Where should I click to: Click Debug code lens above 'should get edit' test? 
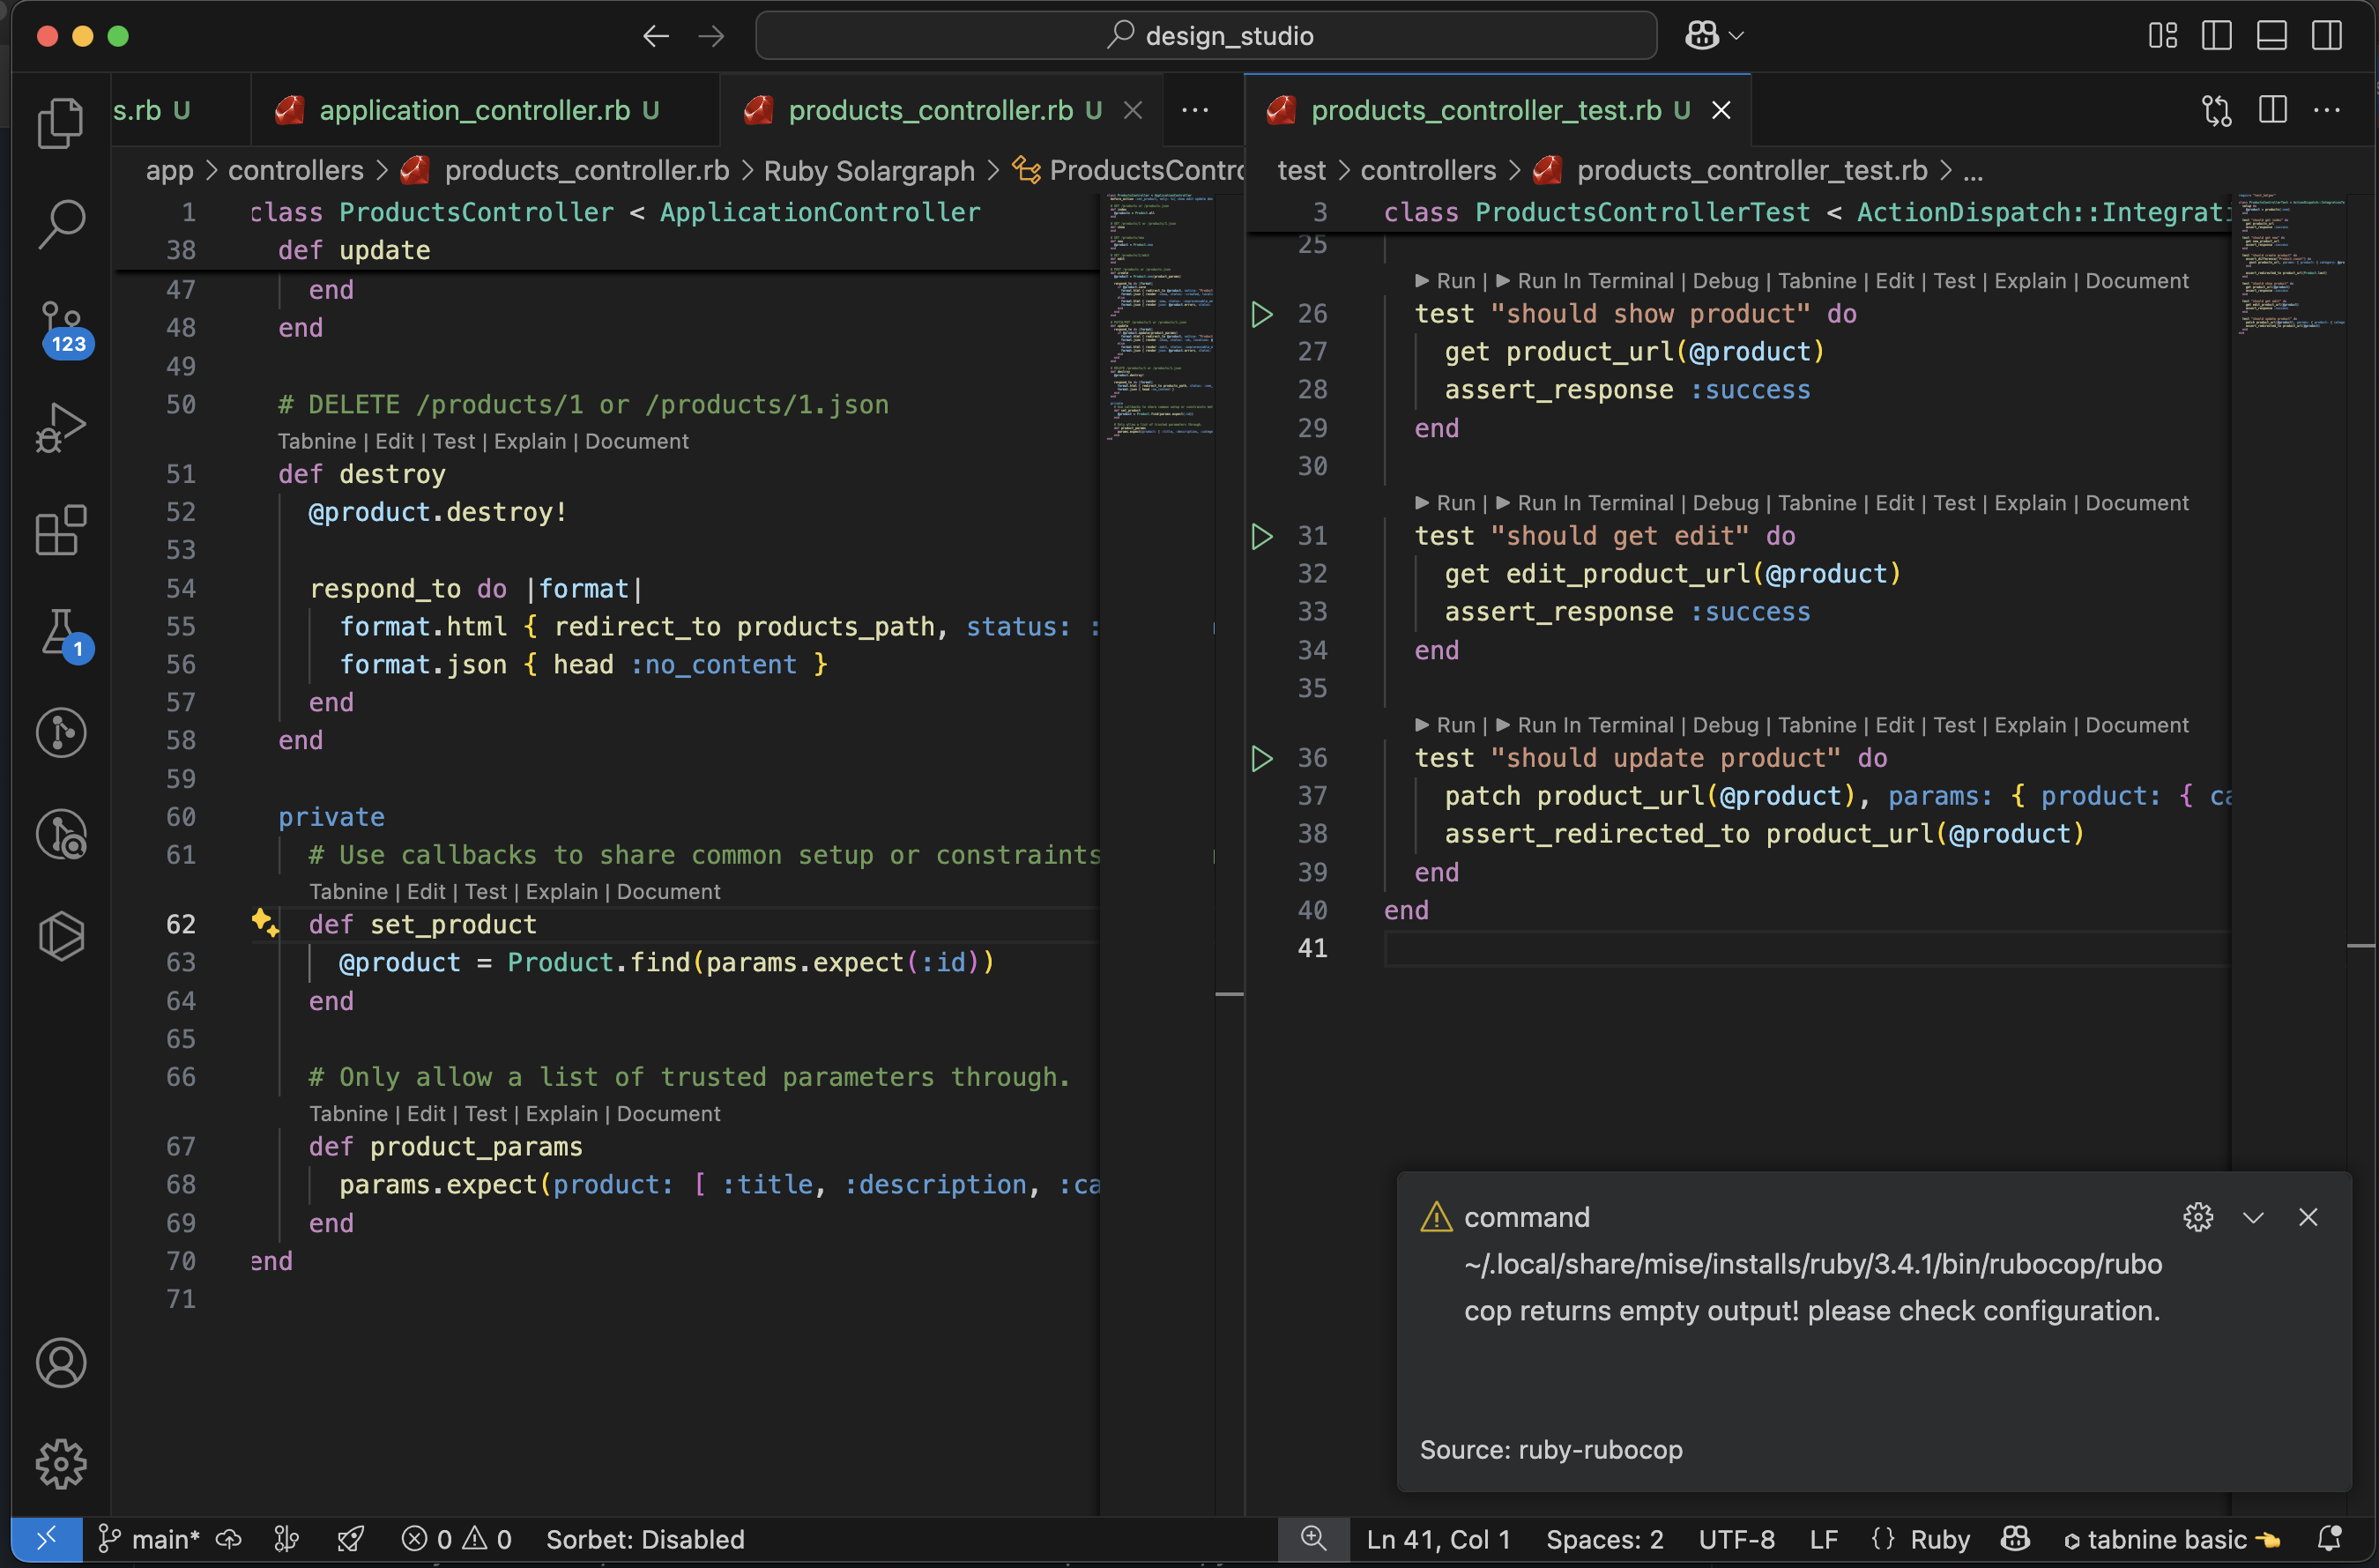[1724, 503]
